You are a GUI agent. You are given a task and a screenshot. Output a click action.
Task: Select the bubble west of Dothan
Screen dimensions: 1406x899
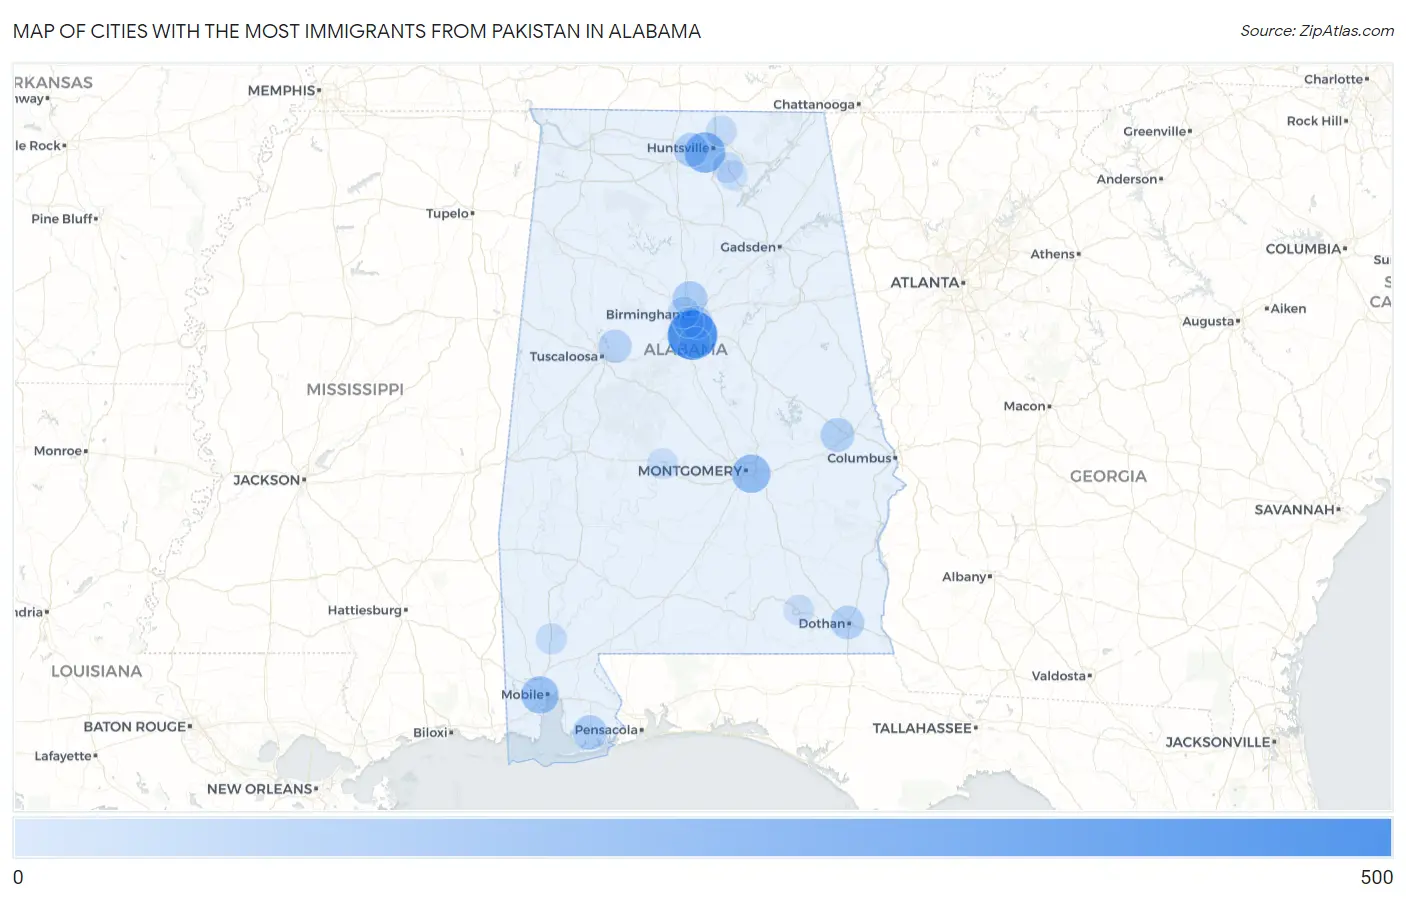[798, 609]
